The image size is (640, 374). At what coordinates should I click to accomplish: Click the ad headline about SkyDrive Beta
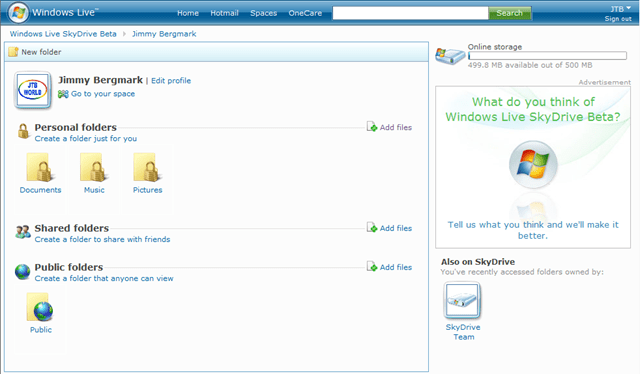point(533,109)
